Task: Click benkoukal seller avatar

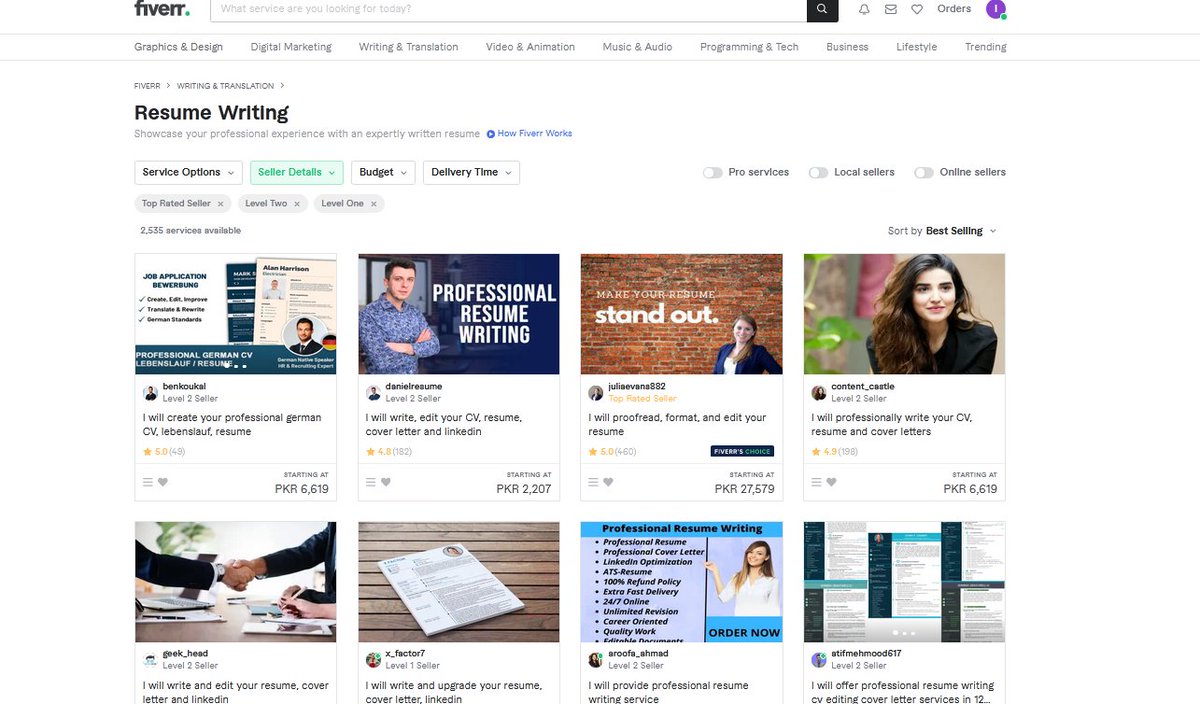Action: [150, 392]
